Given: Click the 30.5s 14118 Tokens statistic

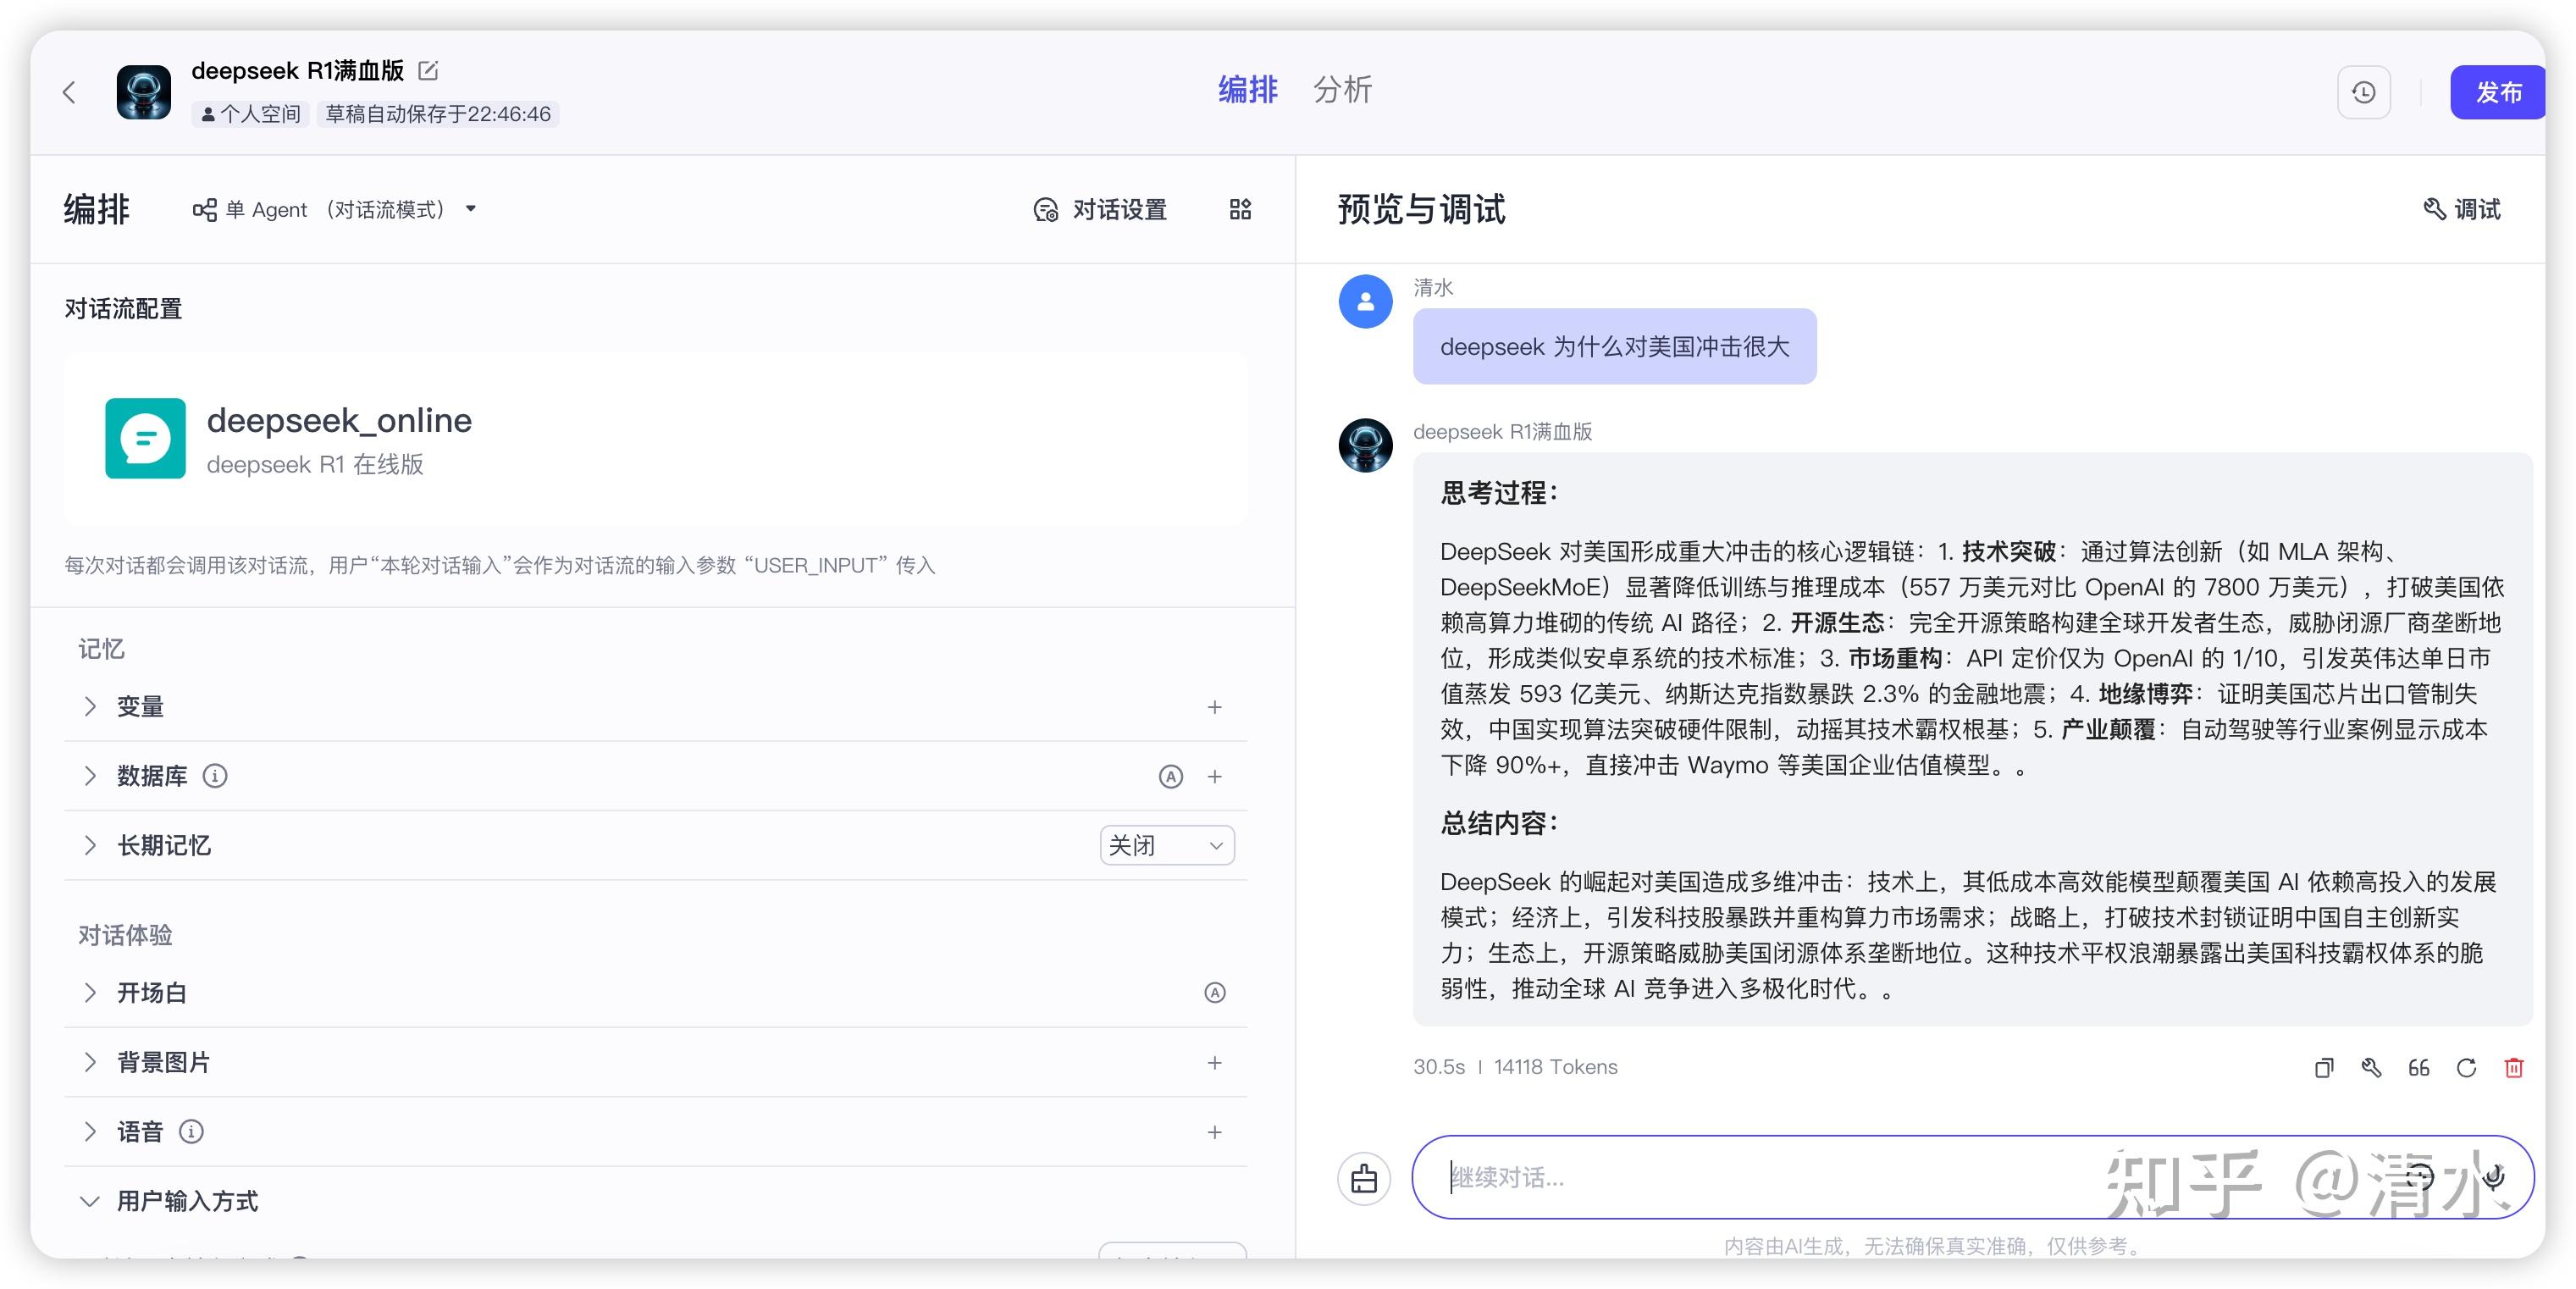Looking at the screenshot, I should (1514, 1067).
